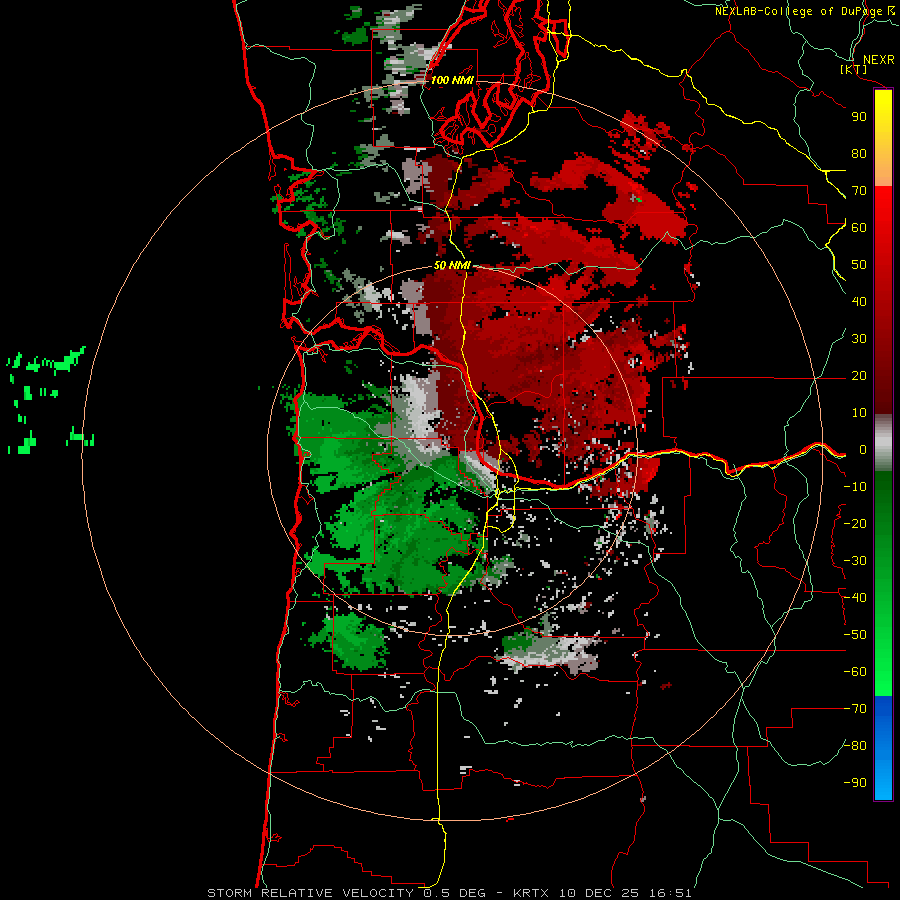Click the 100 NMI range ring label
Viewport: 900px width, 900px height.
(x=452, y=80)
